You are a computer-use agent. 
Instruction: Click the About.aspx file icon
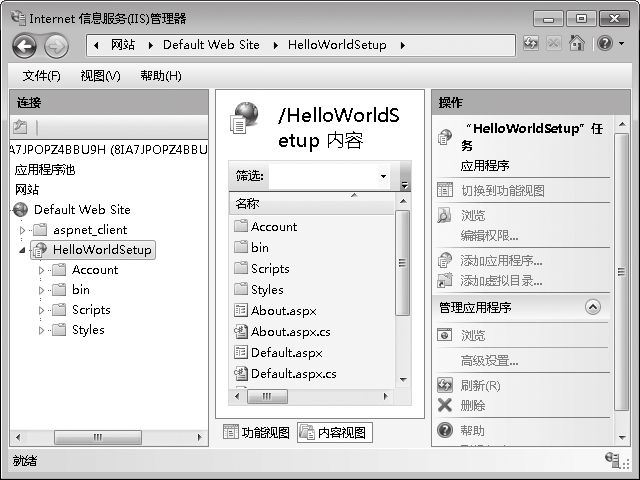241,310
